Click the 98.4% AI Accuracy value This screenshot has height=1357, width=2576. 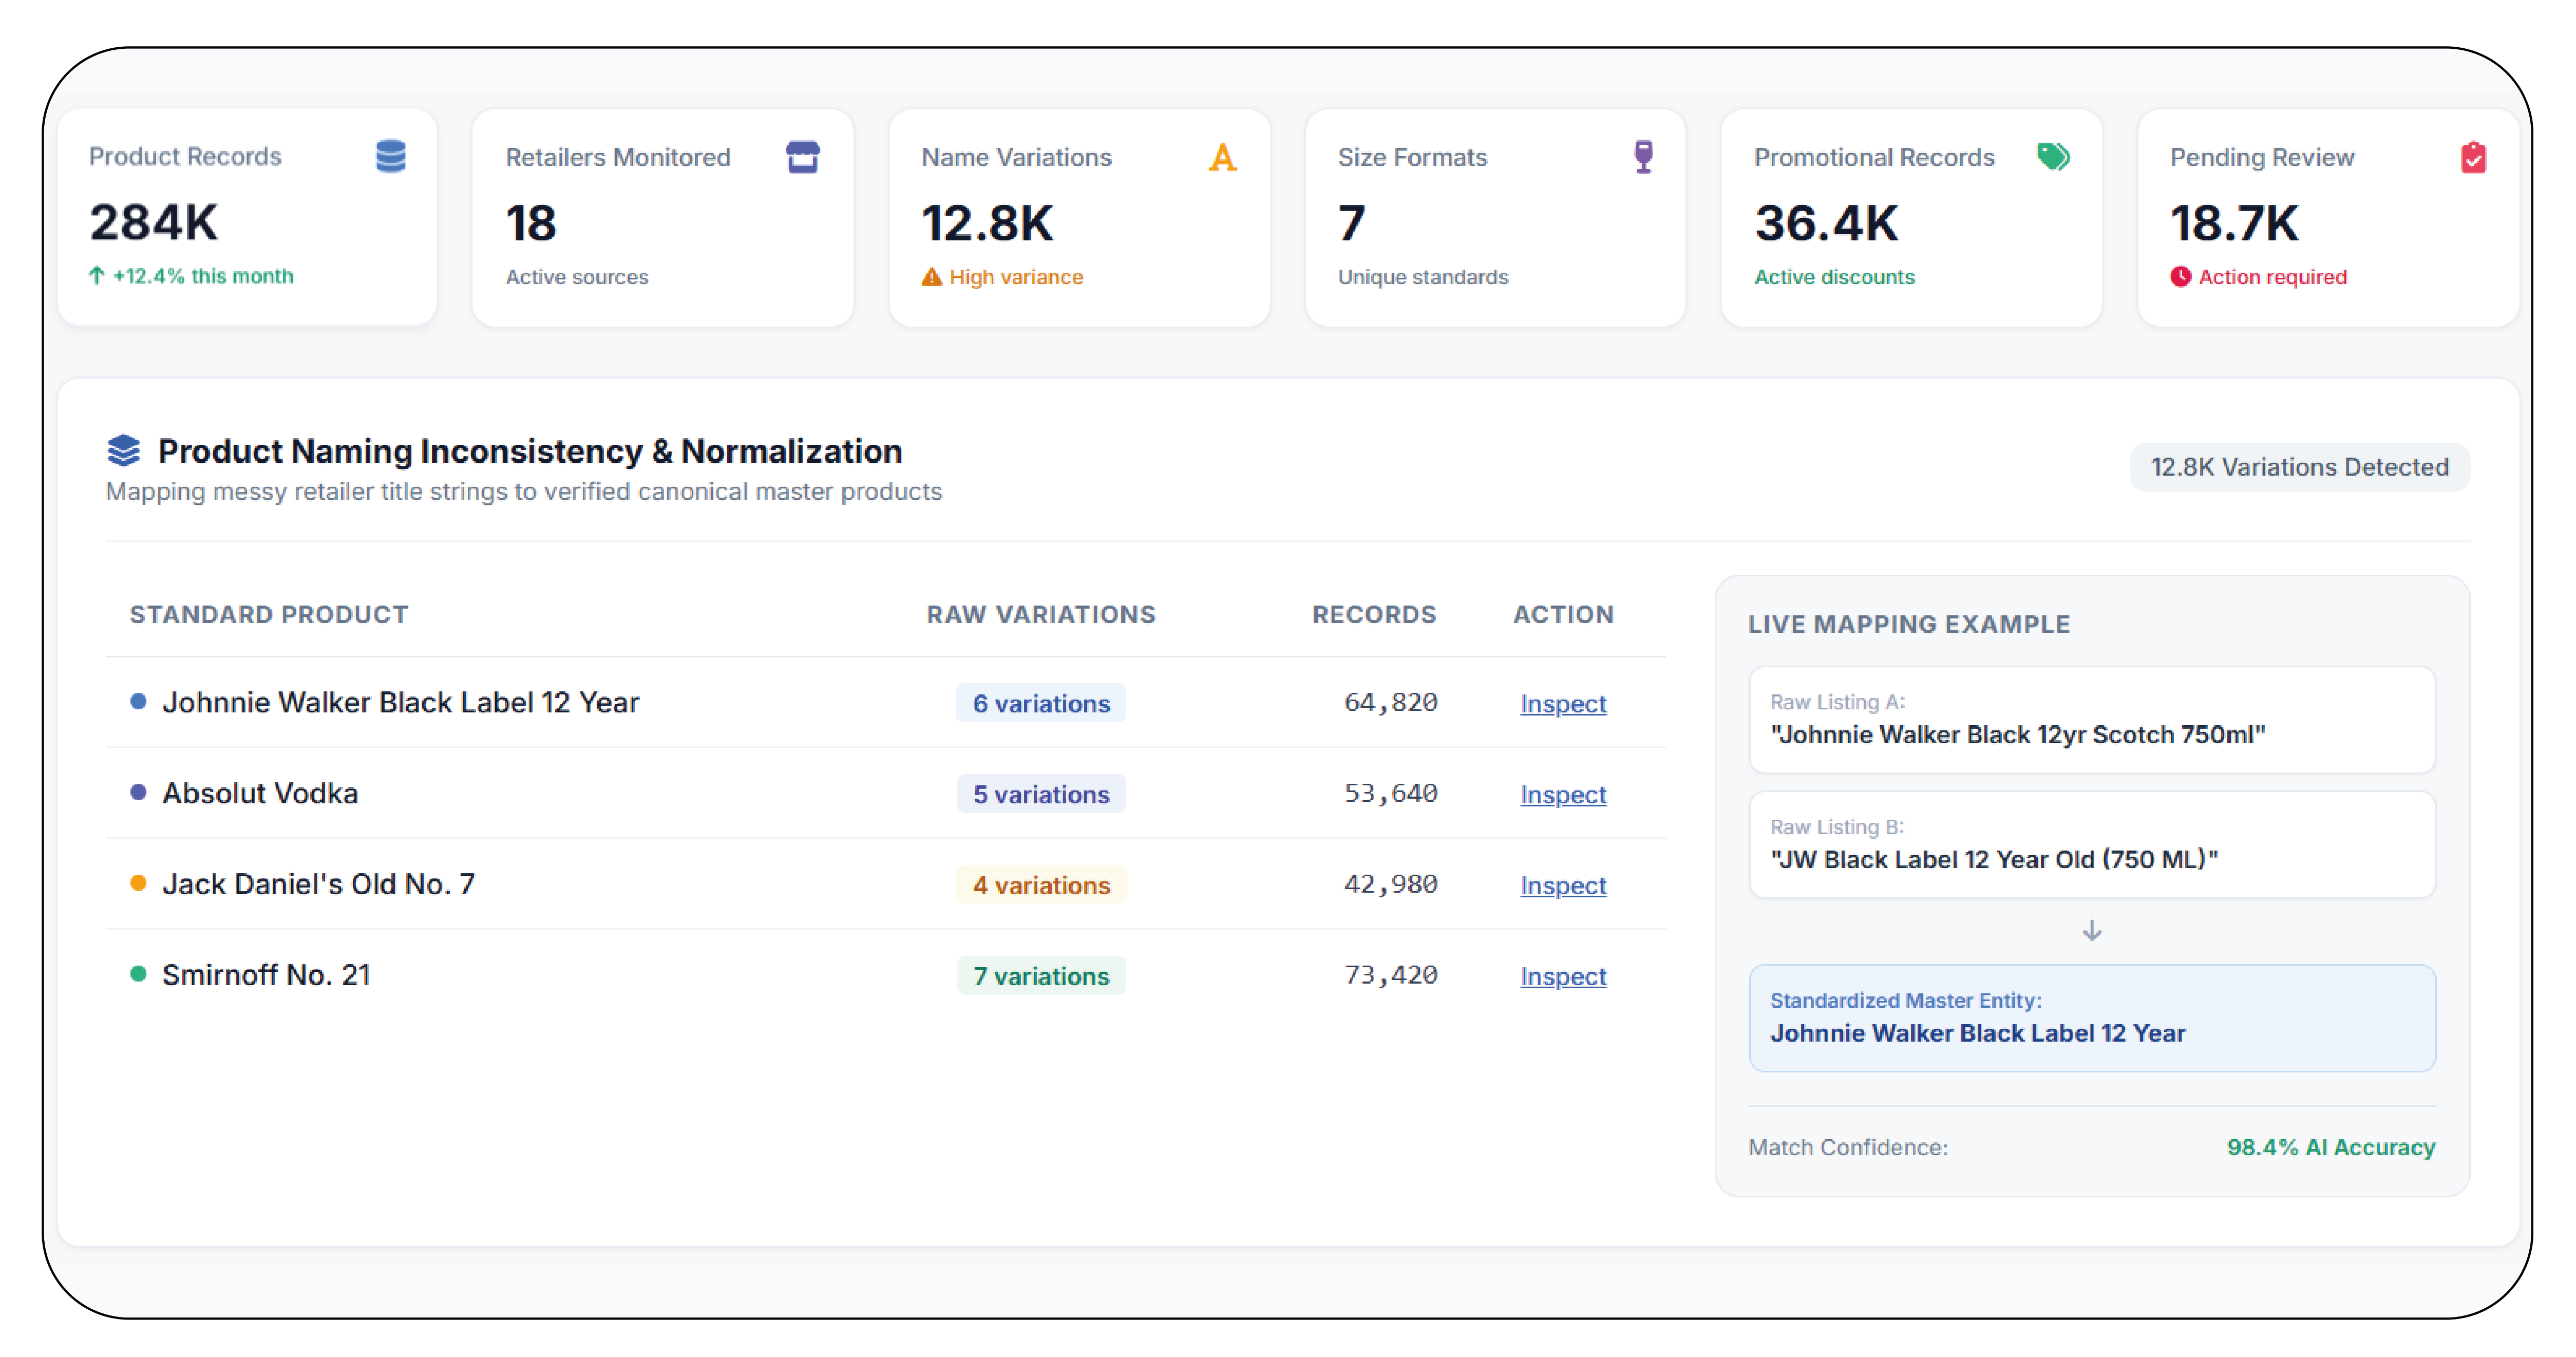point(2331,1147)
